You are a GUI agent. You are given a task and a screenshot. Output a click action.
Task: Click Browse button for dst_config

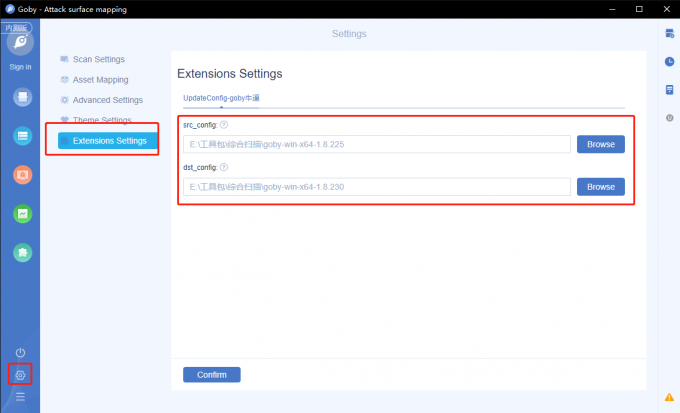601,187
